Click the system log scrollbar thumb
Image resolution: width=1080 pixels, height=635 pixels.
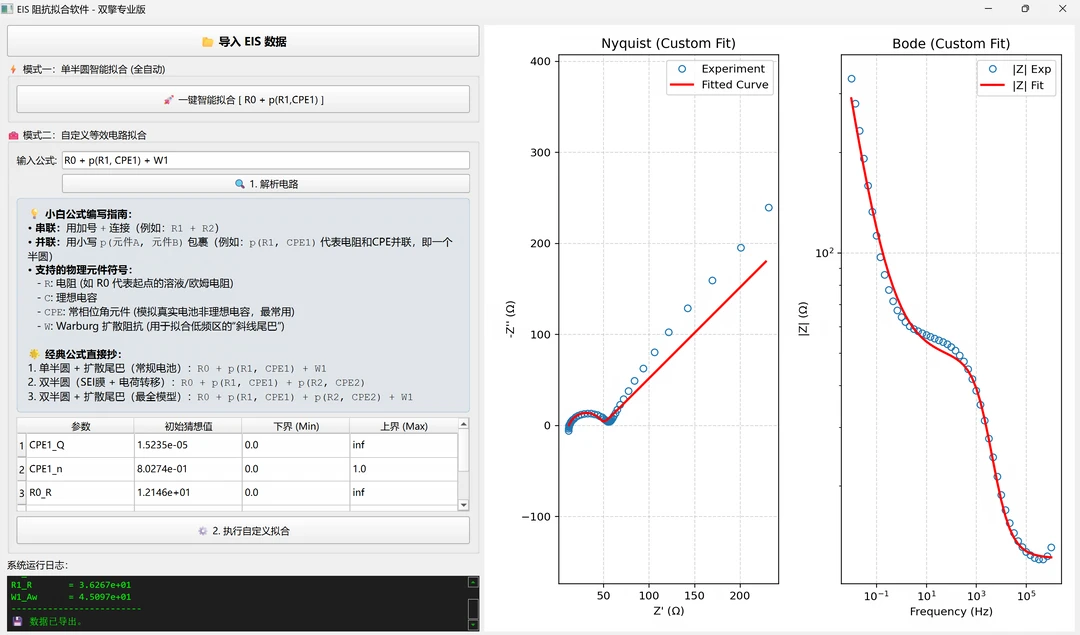(473, 609)
